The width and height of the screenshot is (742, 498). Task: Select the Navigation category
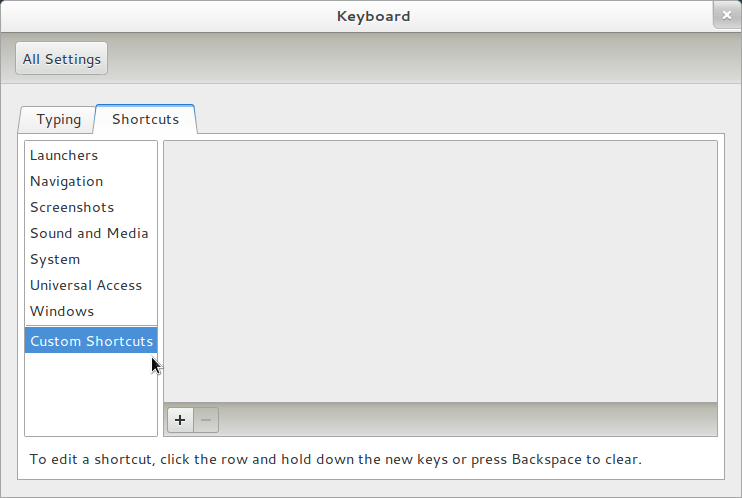(x=66, y=181)
